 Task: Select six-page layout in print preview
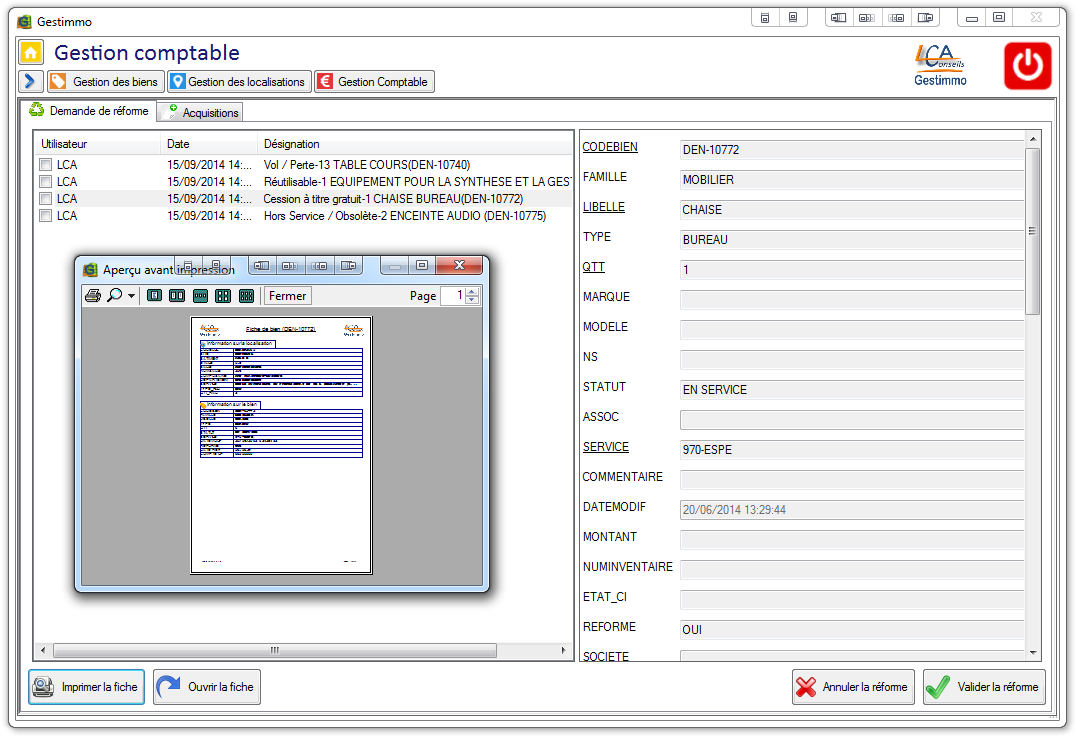pyautogui.click(x=246, y=296)
